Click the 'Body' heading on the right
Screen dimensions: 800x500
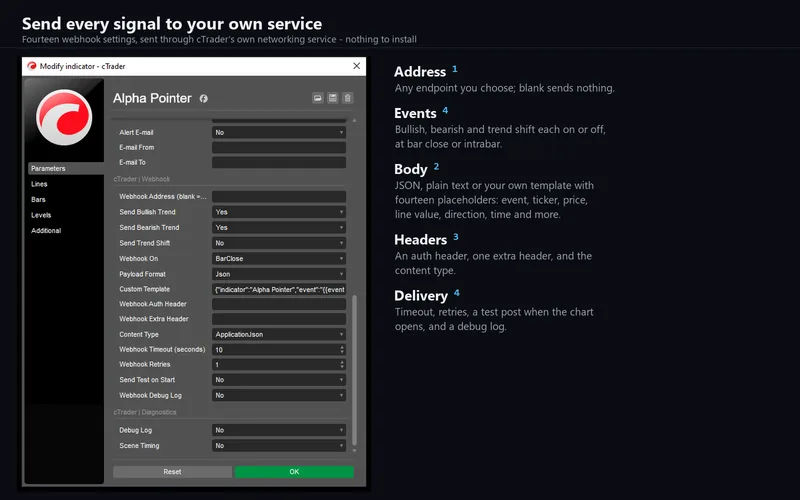point(411,169)
